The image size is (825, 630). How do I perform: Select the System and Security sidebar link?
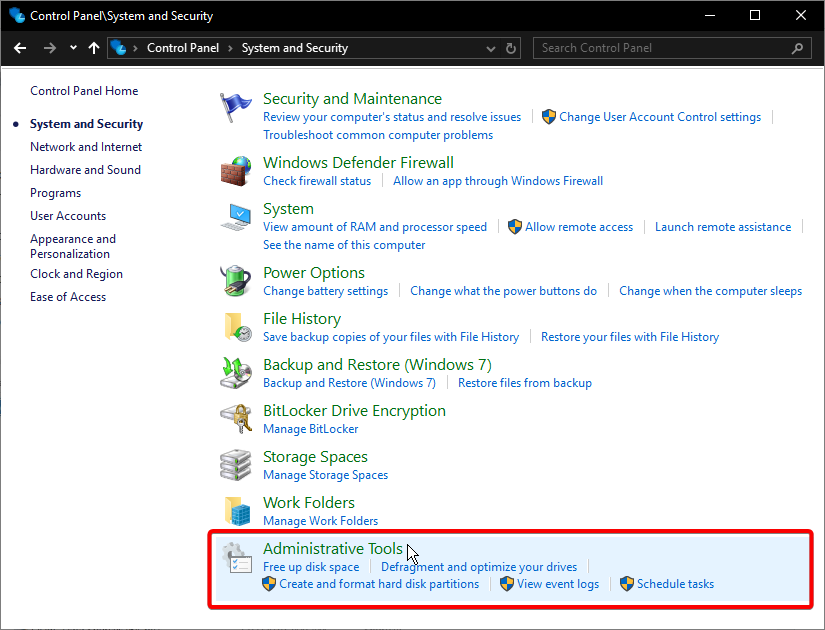86,124
